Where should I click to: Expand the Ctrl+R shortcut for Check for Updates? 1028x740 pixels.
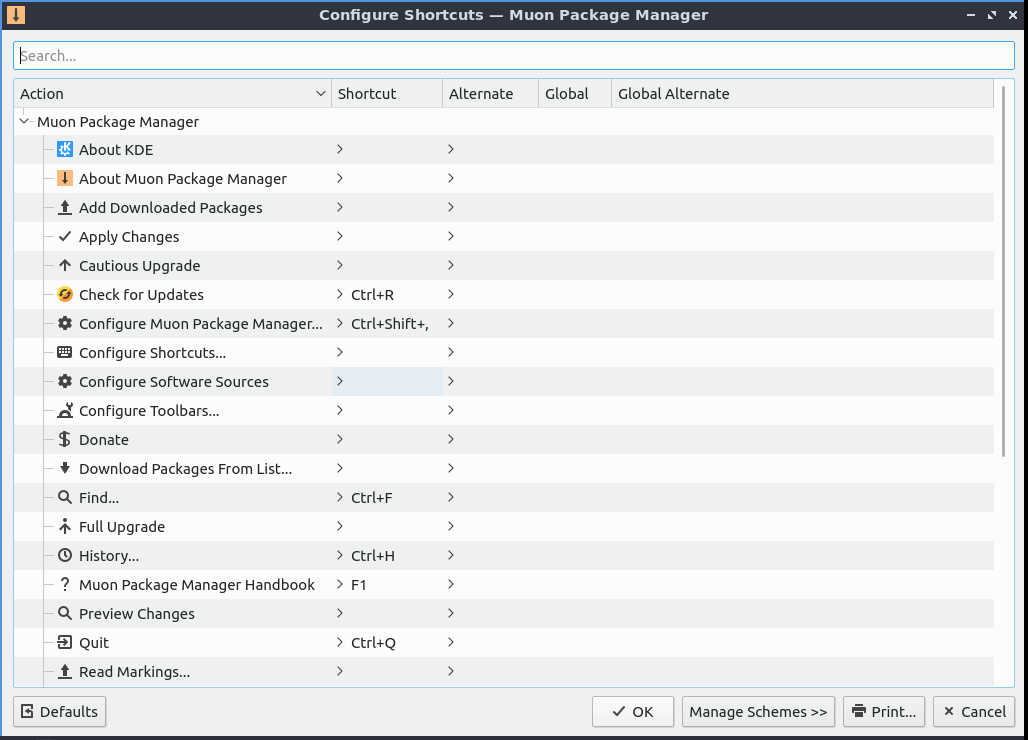click(341, 295)
